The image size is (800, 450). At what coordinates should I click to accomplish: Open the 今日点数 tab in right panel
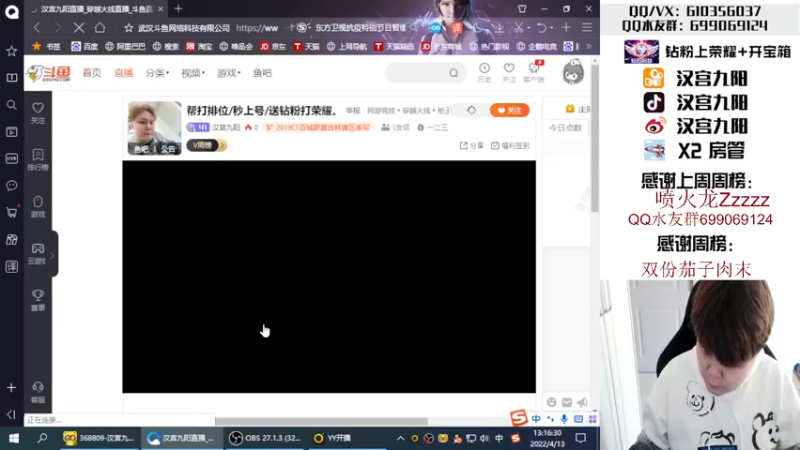[565, 128]
